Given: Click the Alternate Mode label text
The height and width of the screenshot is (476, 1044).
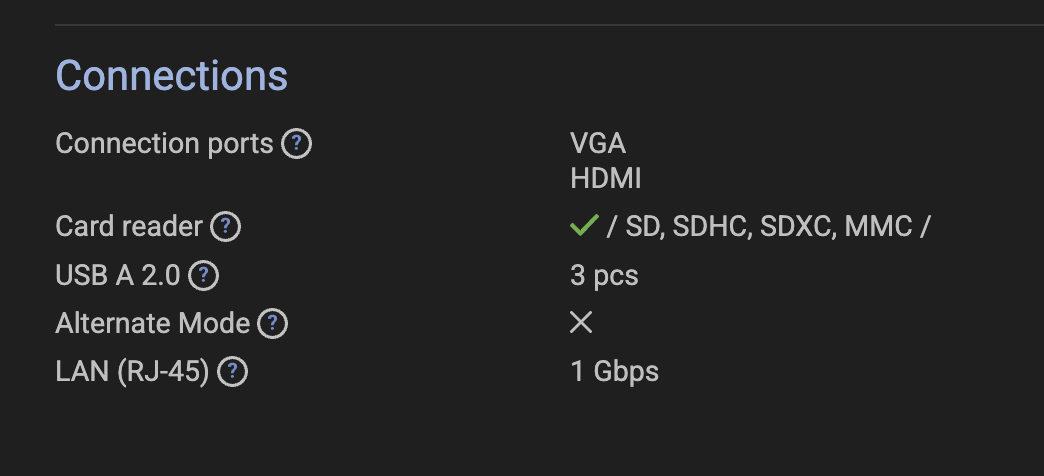Looking at the screenshot, I should pos(152,324).
